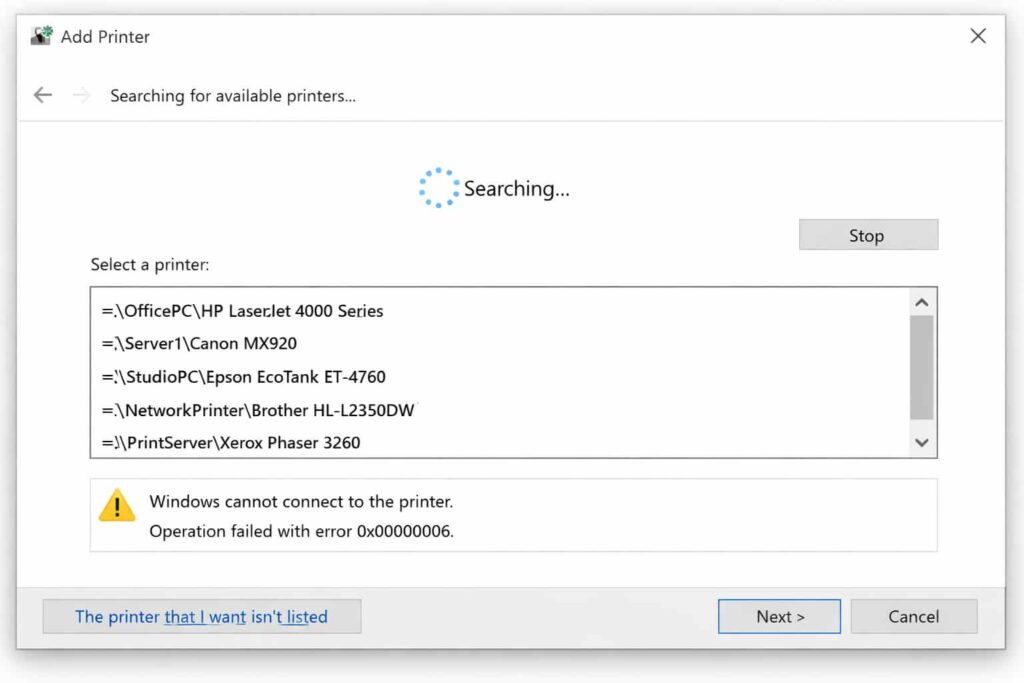1024x683 pixels.
Task: Stop the printer search
Action: (x=867, y=236)
